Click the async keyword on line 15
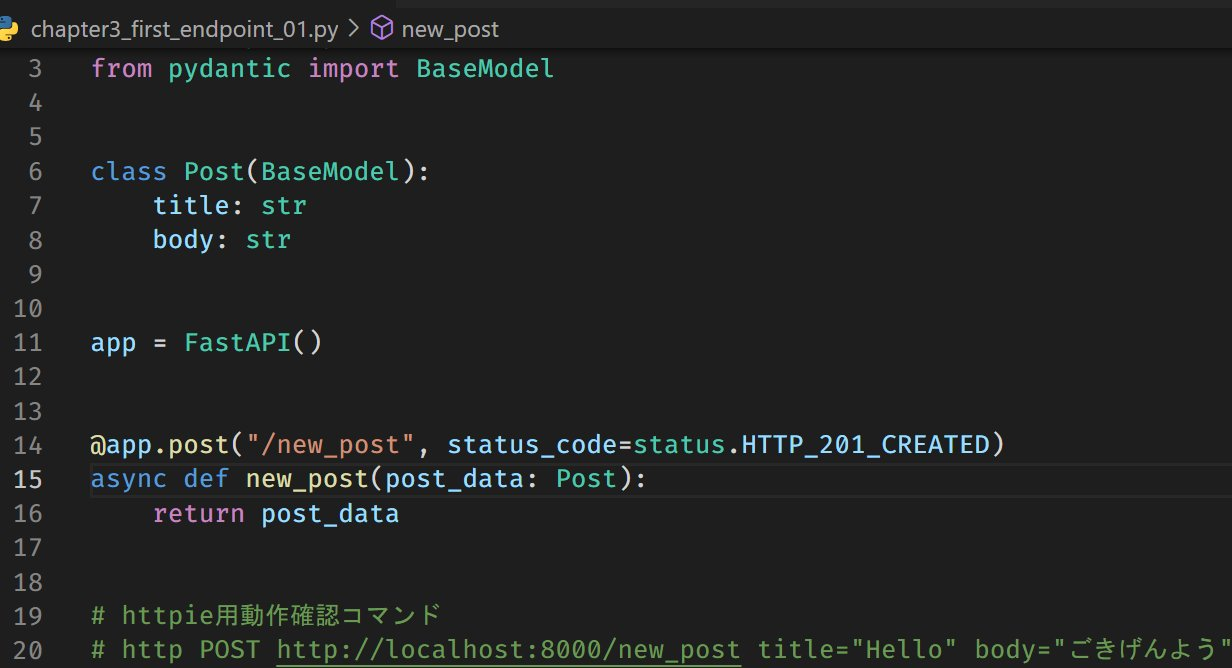Screen dimensions: 1232x668 point(128,479)
